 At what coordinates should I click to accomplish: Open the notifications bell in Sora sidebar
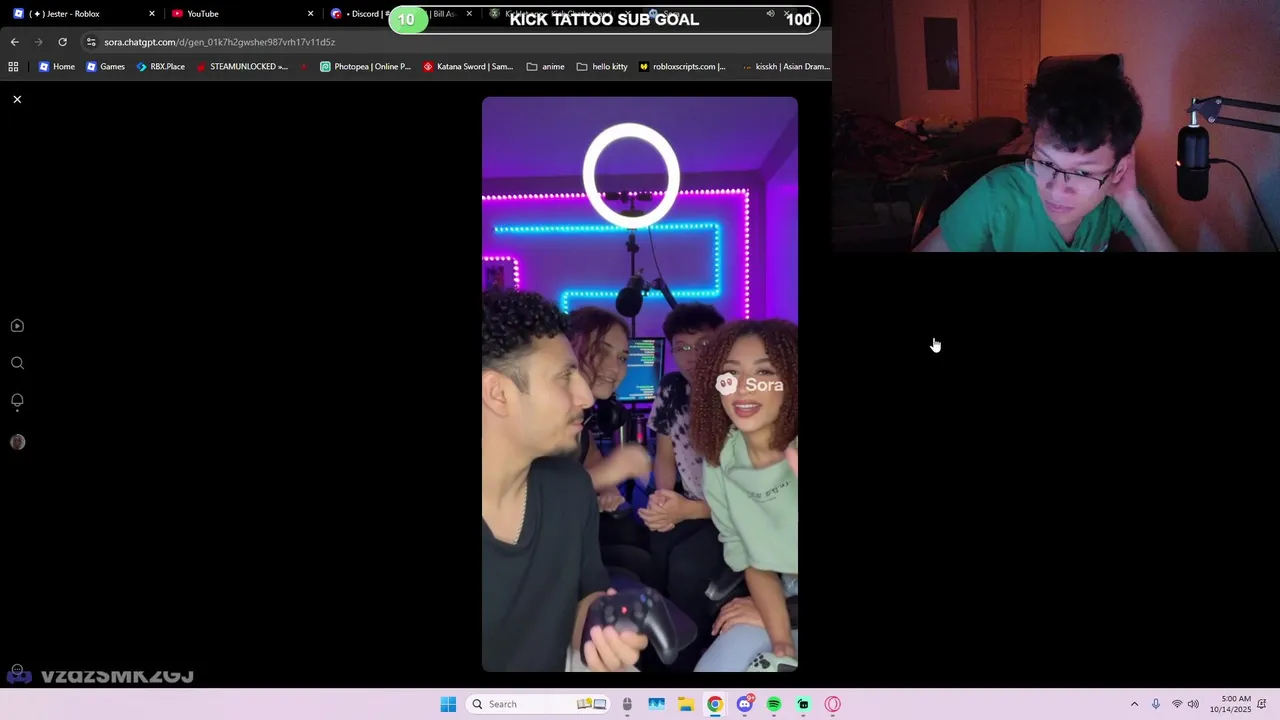pos(17,401)
